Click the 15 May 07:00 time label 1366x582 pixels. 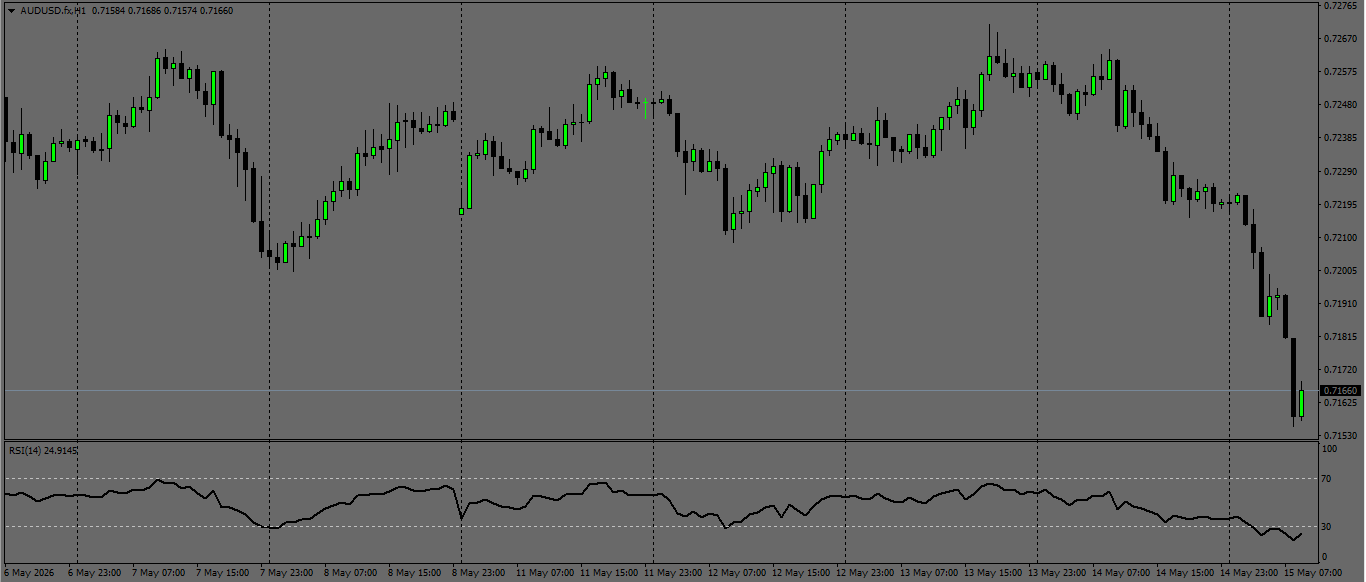1312,573
